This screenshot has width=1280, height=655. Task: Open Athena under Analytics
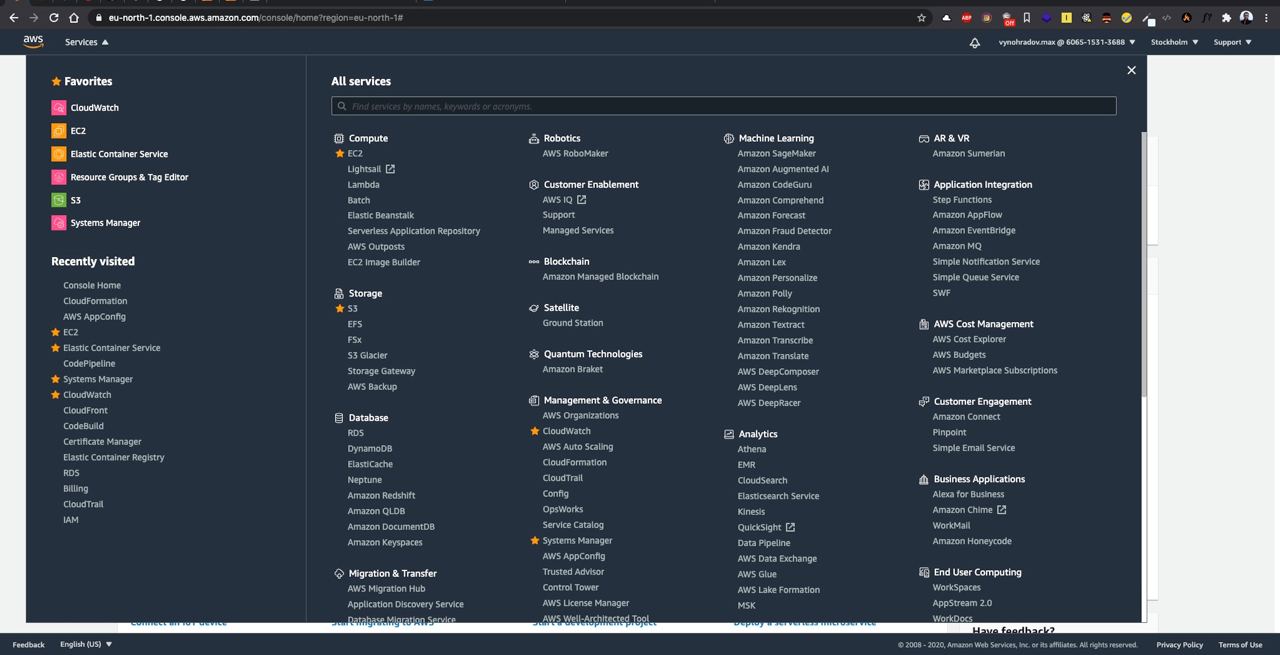[x=751, y=450]
